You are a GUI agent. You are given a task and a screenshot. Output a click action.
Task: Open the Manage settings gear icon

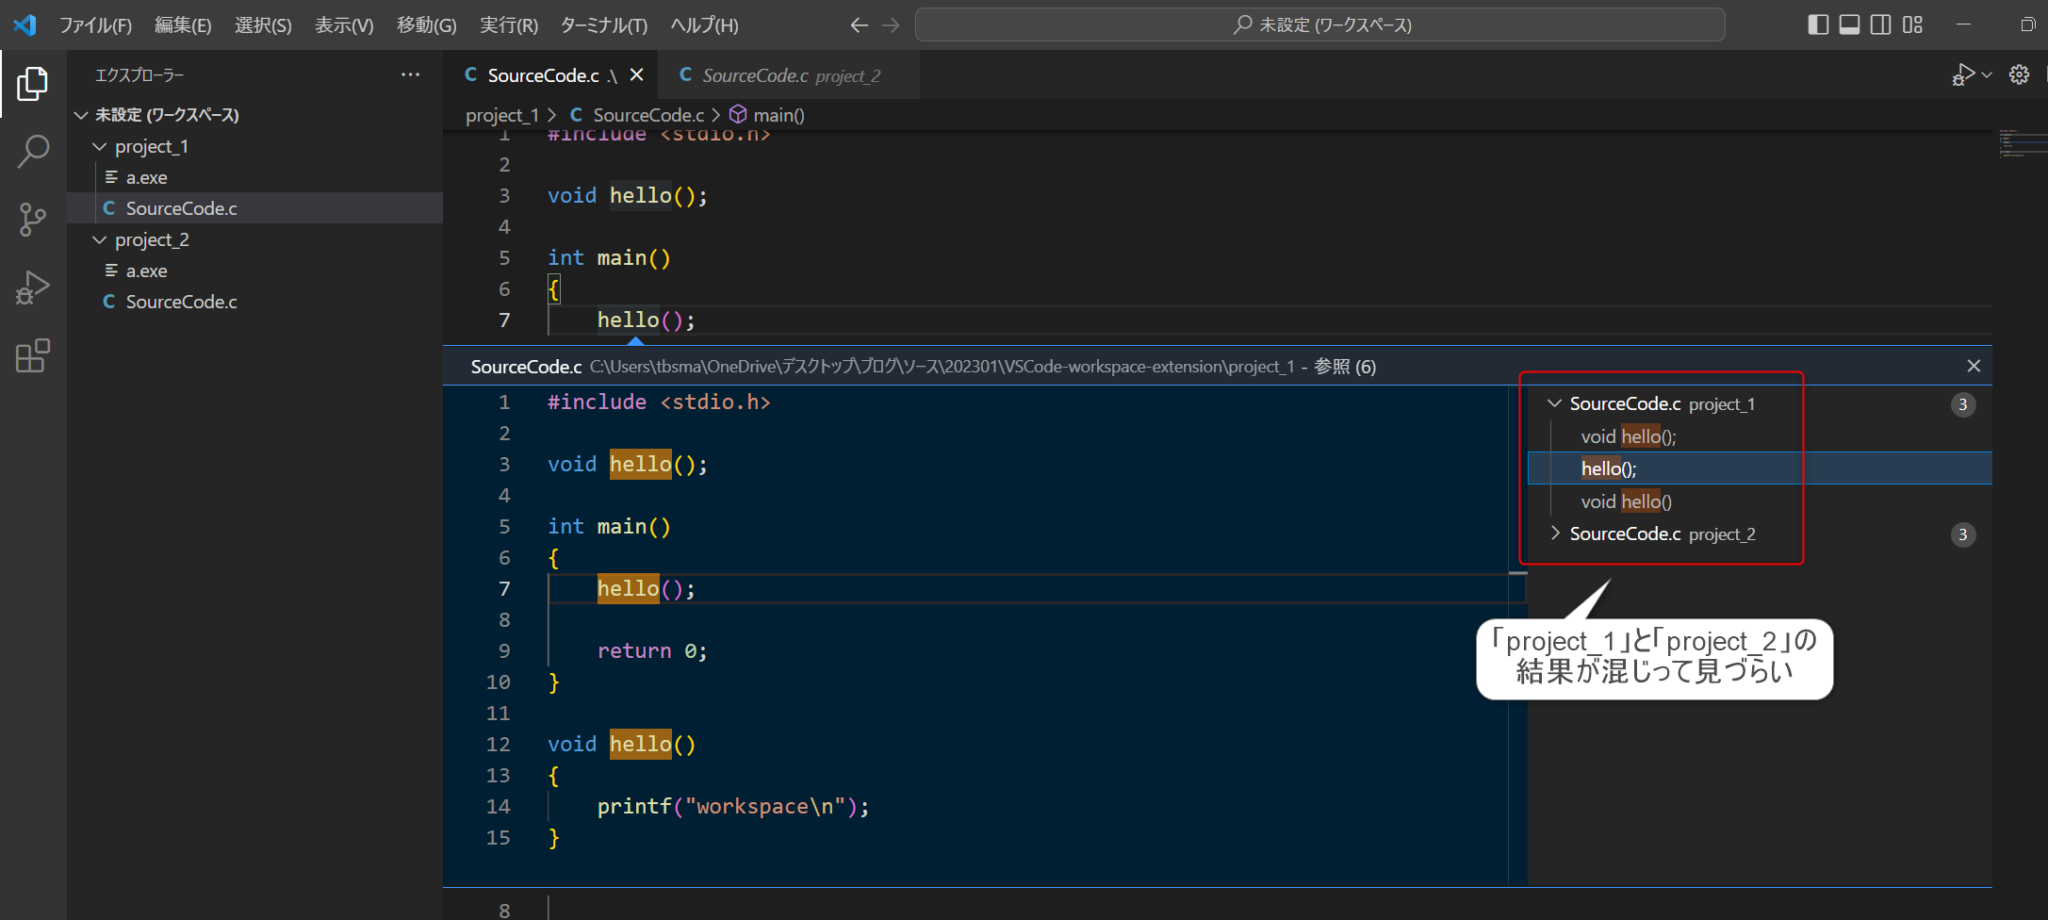click(x=2020, y=74)
